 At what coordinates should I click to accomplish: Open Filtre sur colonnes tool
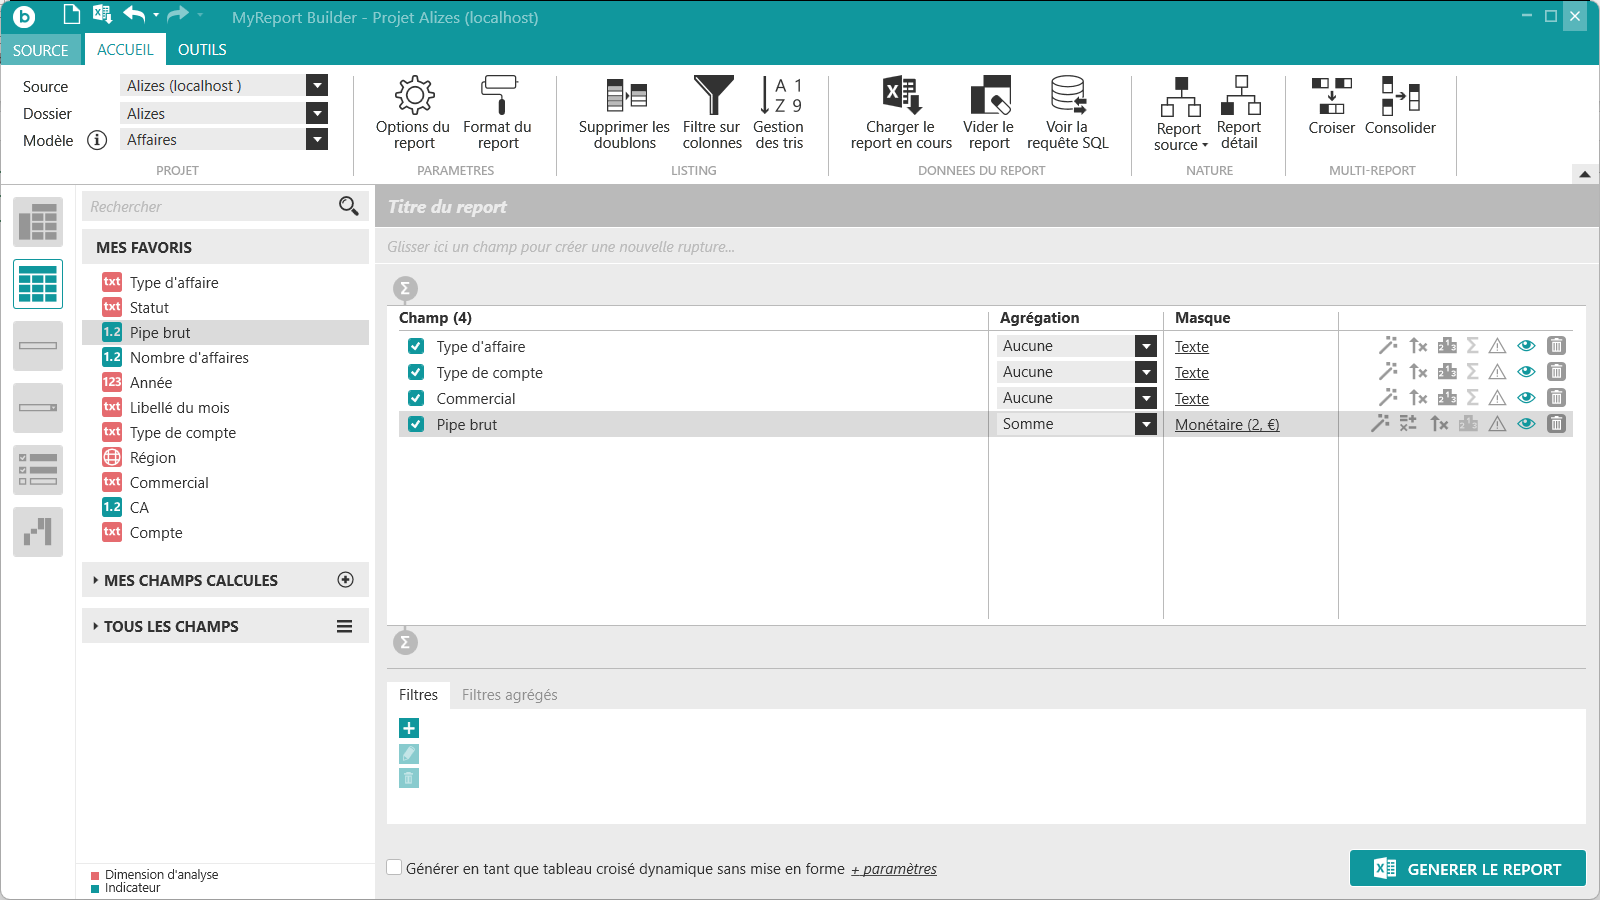(x=712, y=113)
